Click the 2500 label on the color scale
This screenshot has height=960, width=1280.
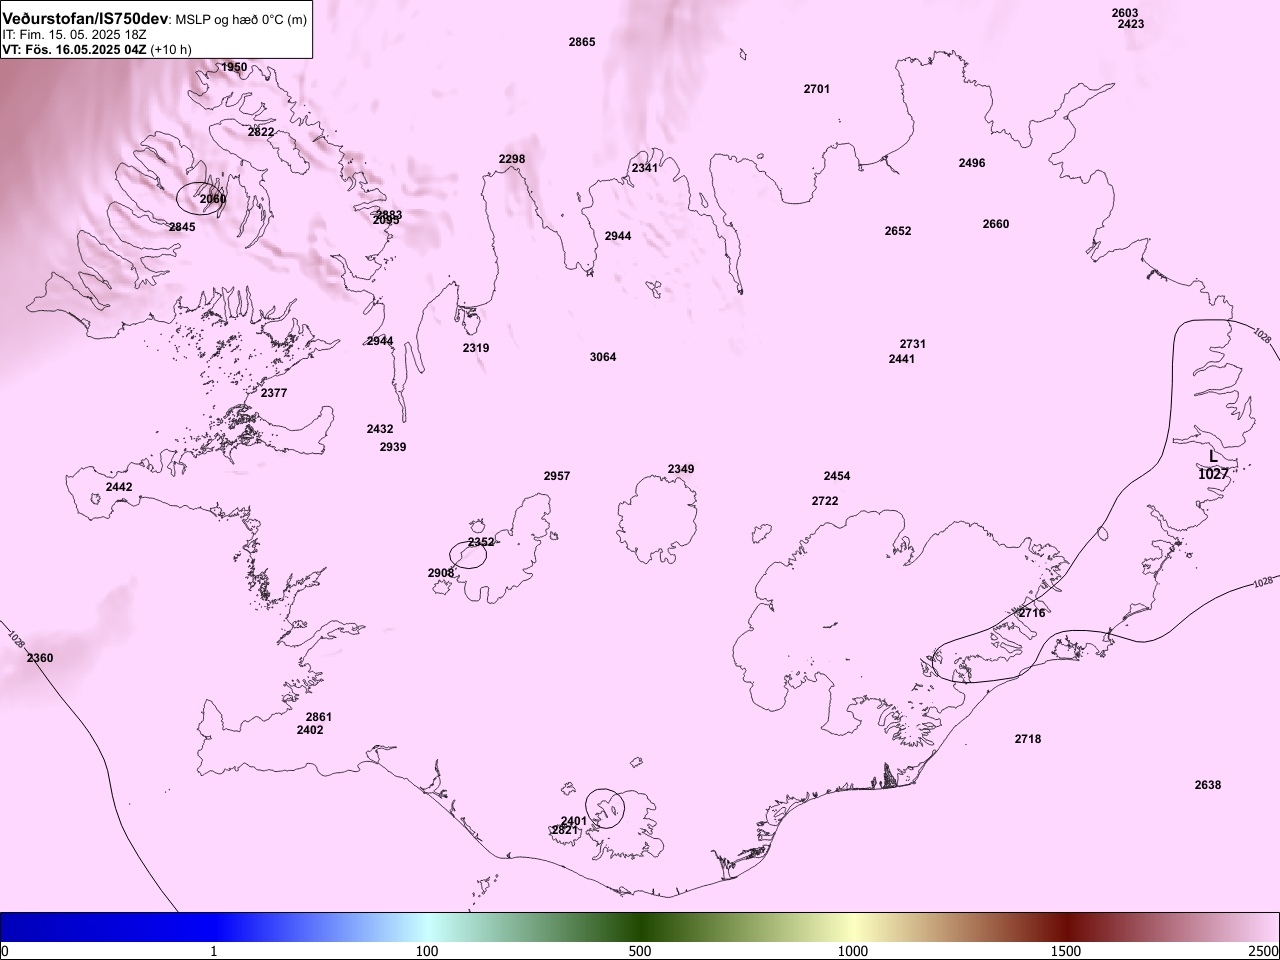[1264, 950]
